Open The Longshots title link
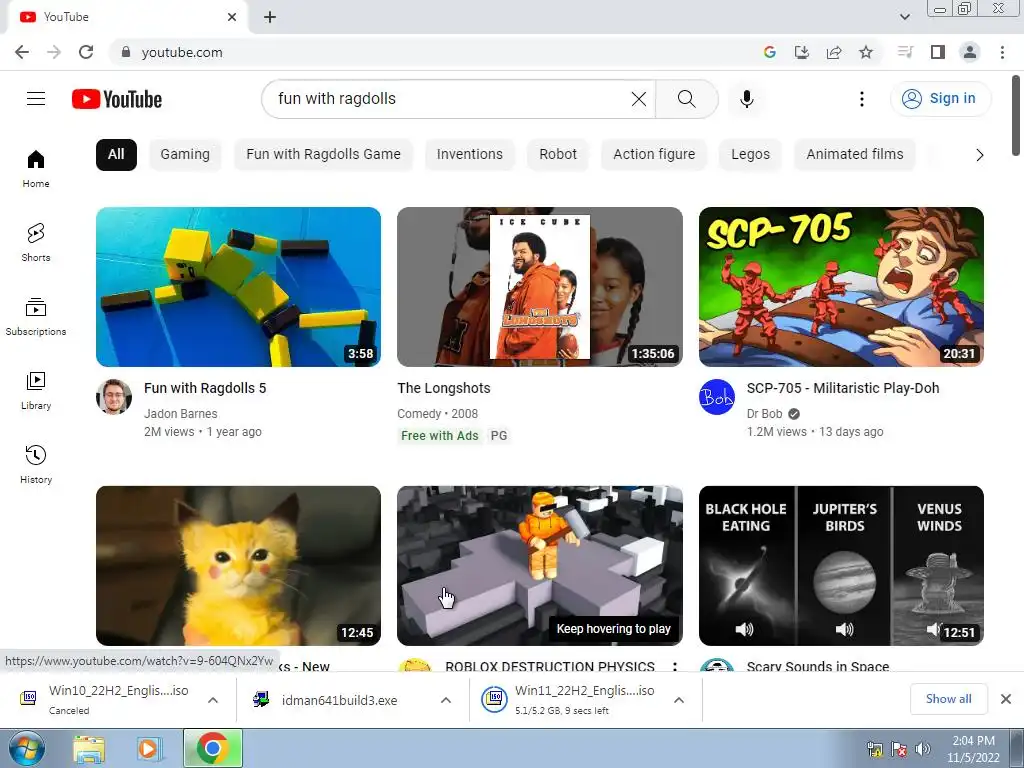This screenshot has width=1024, height=768. coord(444,388)
